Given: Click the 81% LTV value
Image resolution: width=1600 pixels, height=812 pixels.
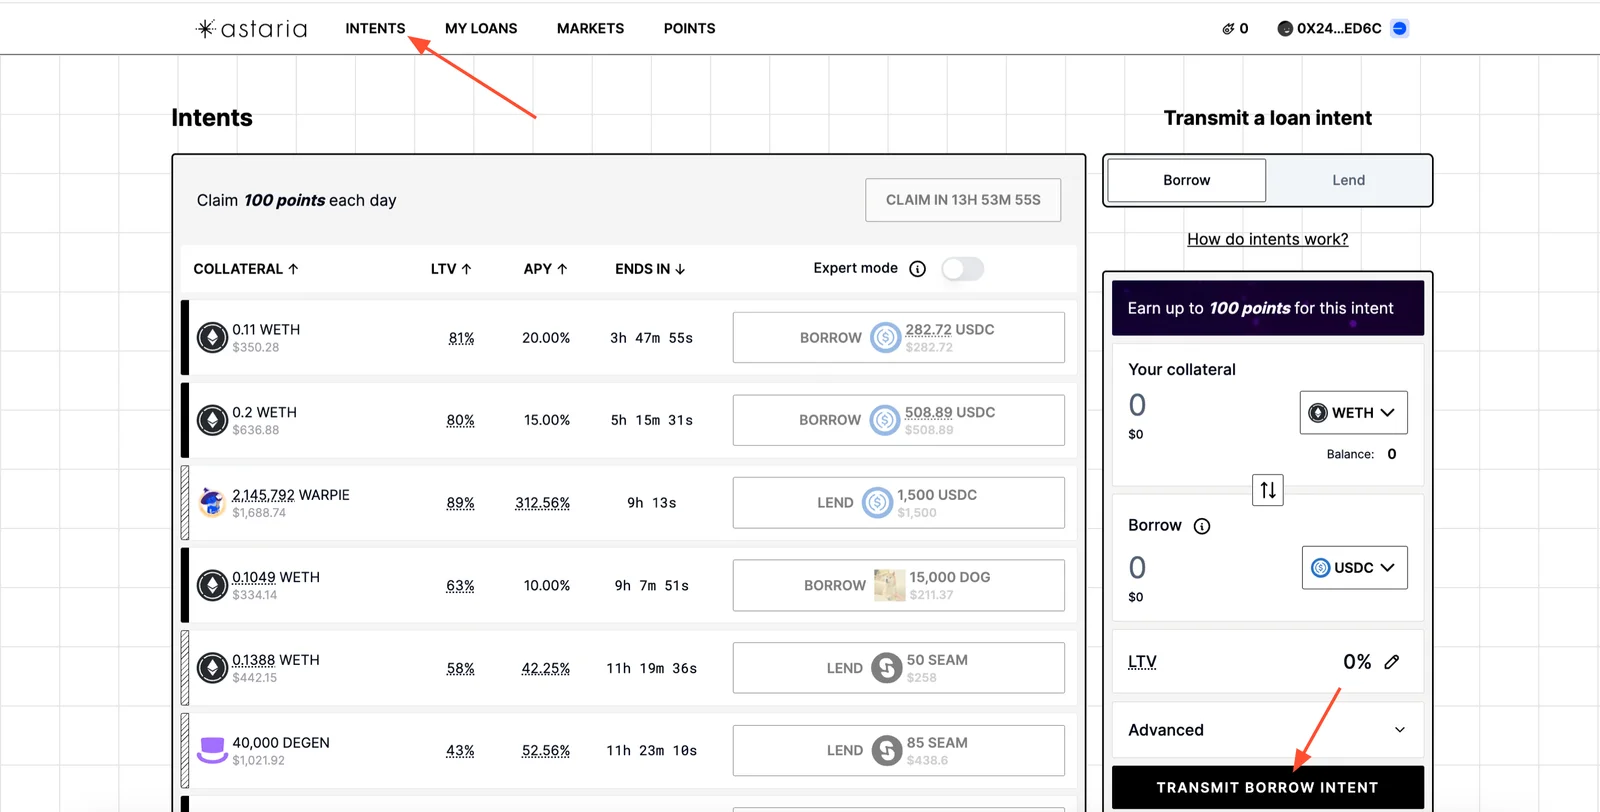Looking at the screenshot, I should pos(461,338).
